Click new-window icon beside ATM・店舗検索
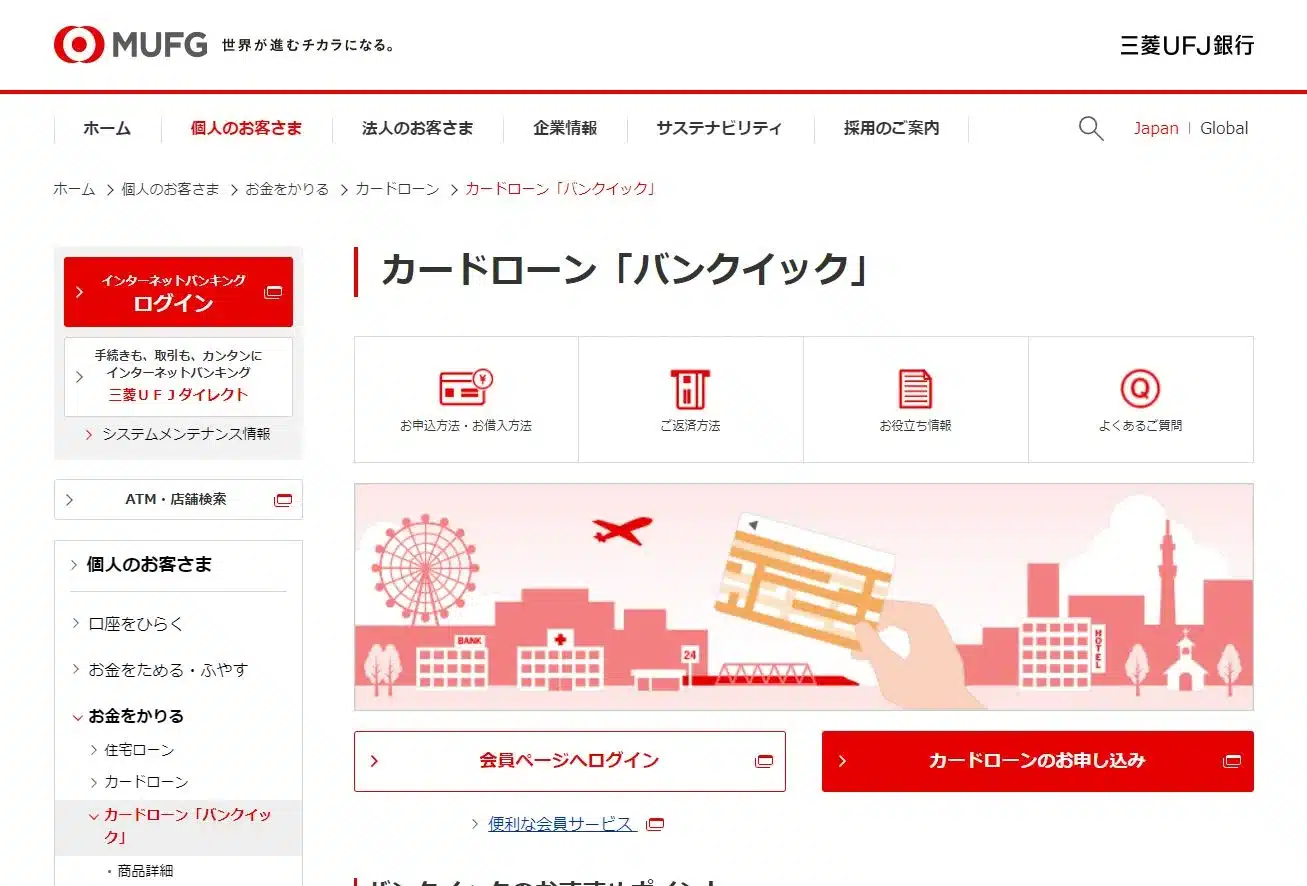The image size is (1307, 886). (283, 500)
